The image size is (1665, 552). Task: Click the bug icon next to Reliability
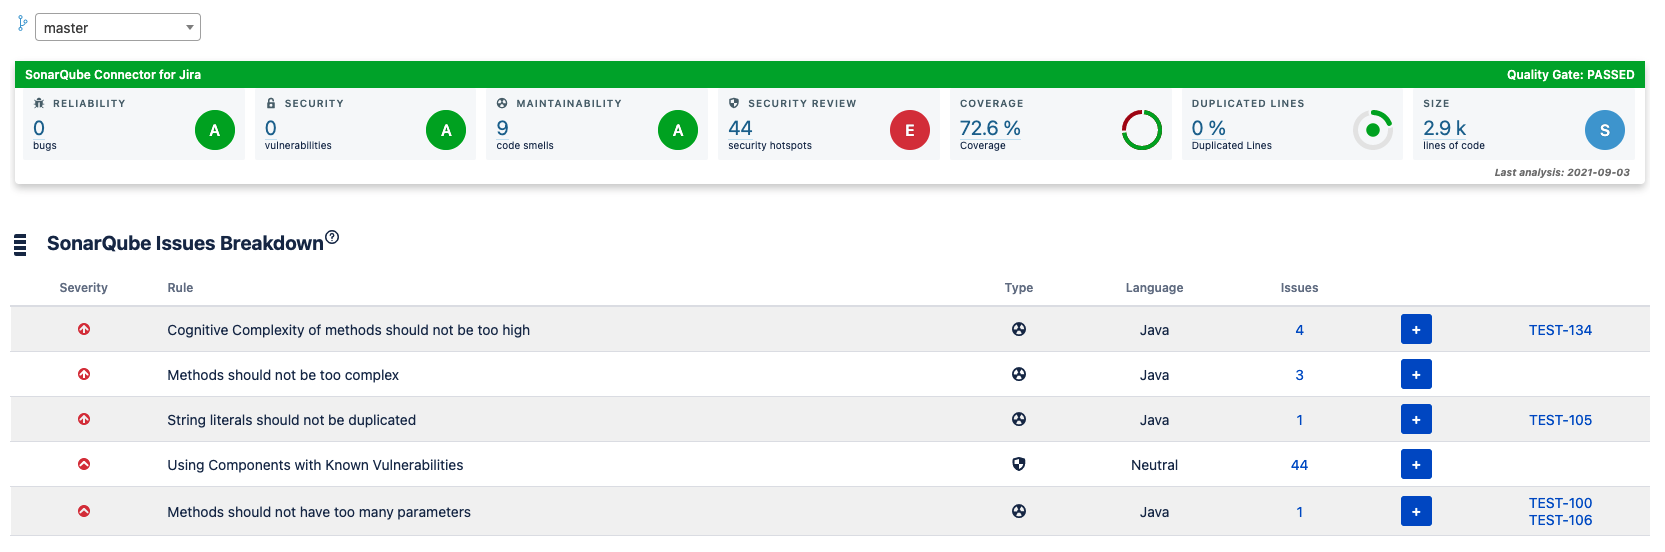tap(39, 103)
